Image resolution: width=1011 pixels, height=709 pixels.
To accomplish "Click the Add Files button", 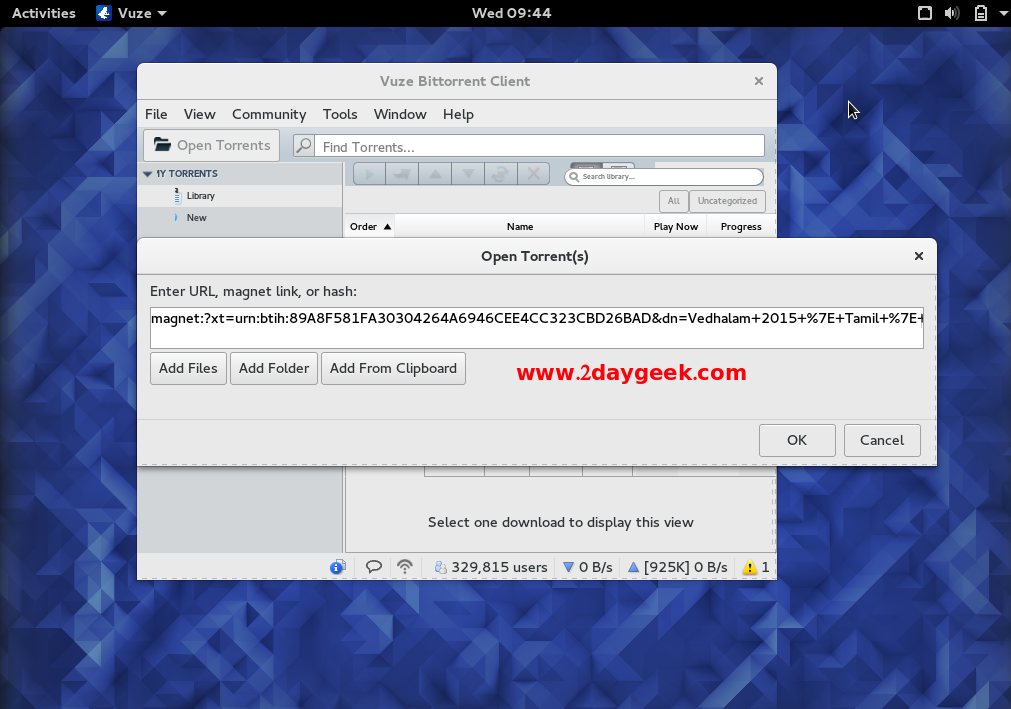I will tap(188, 368).
